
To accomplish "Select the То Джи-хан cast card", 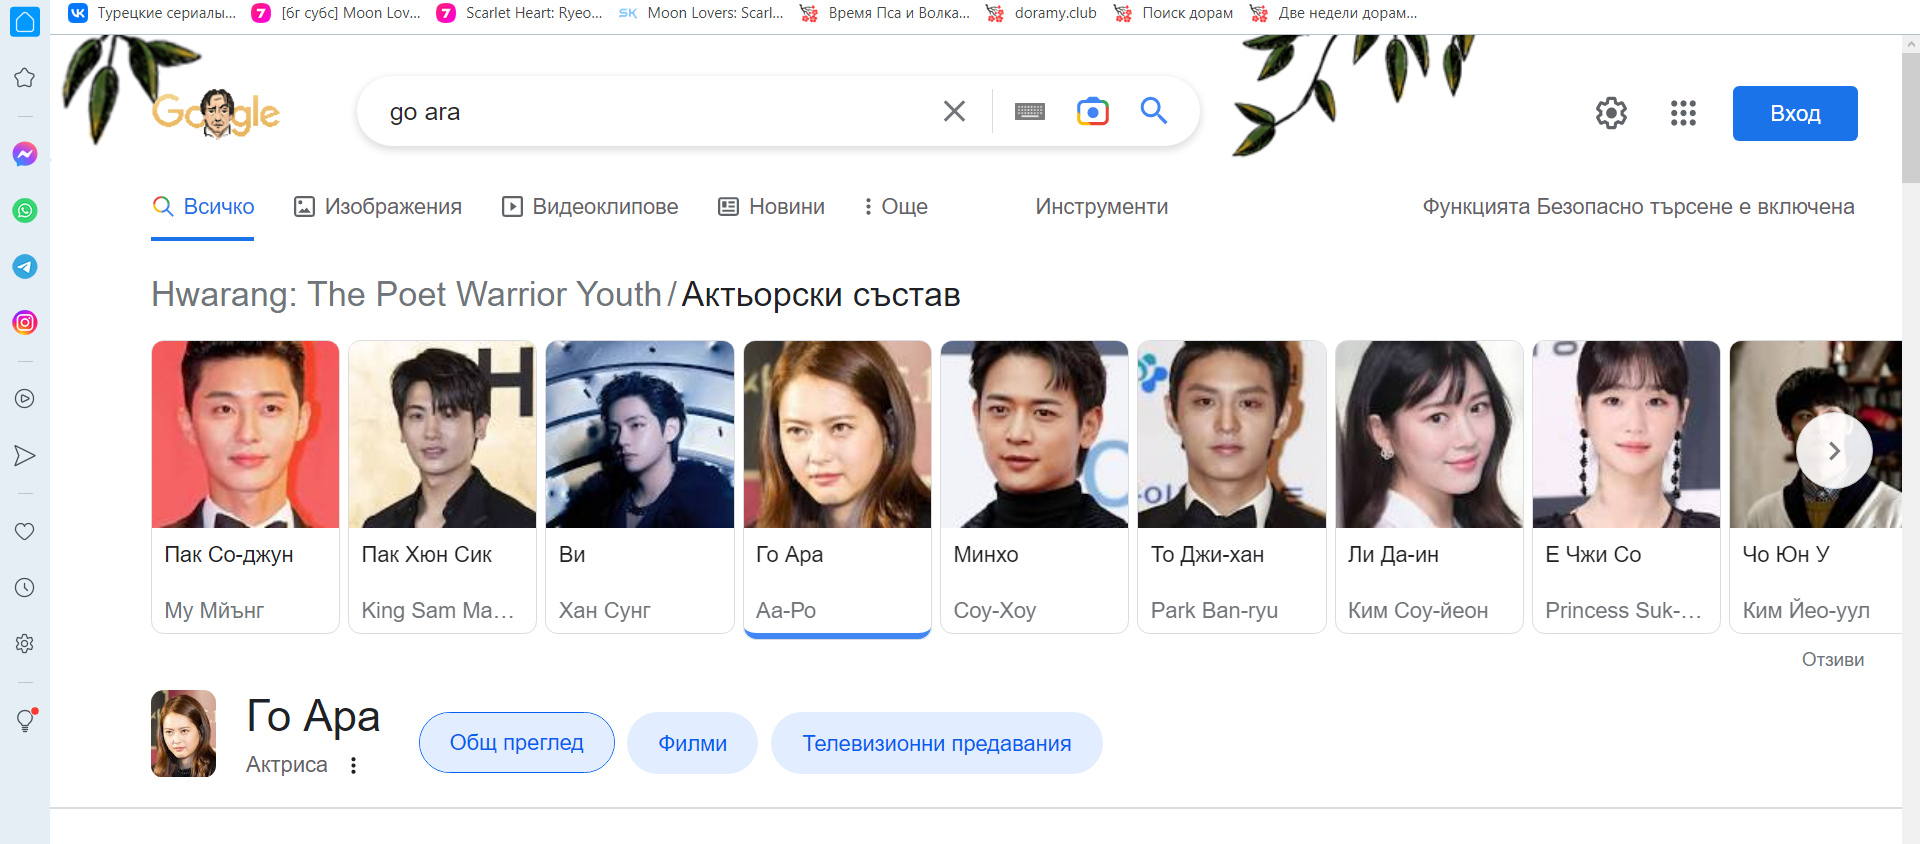I will tap(1232, 487).
